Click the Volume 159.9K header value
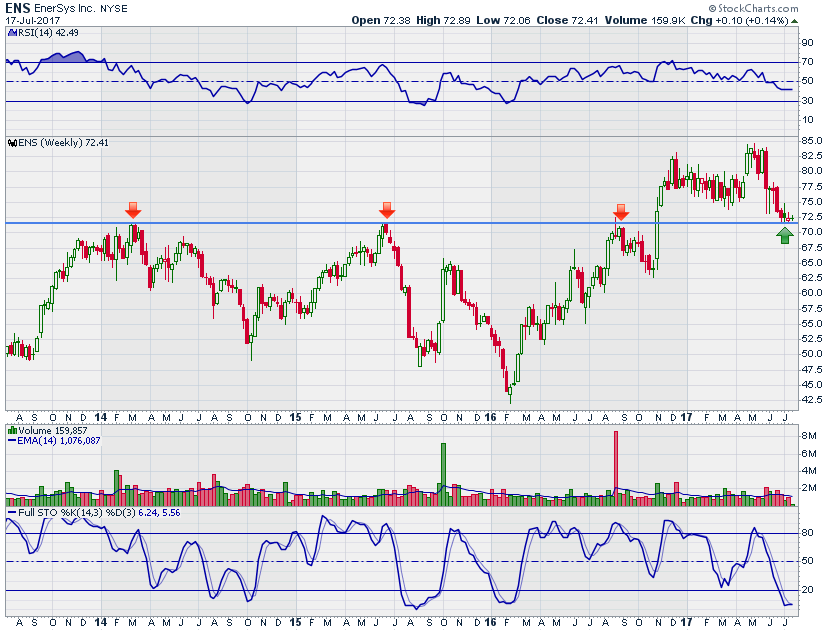 point(645,21)
